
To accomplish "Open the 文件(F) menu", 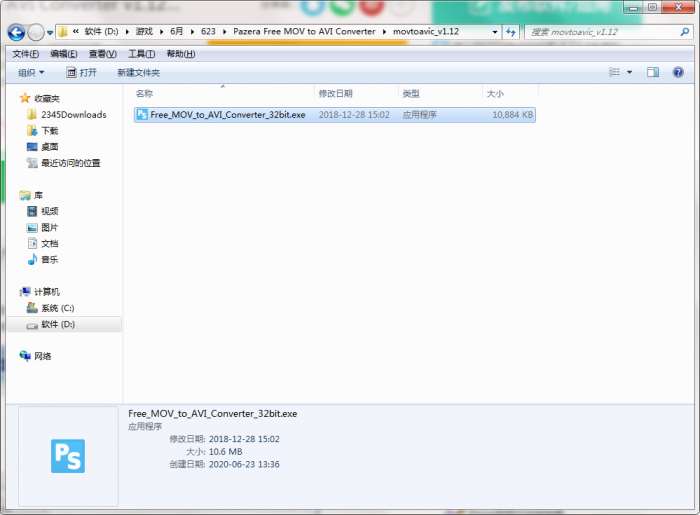I will coord(25,54).
